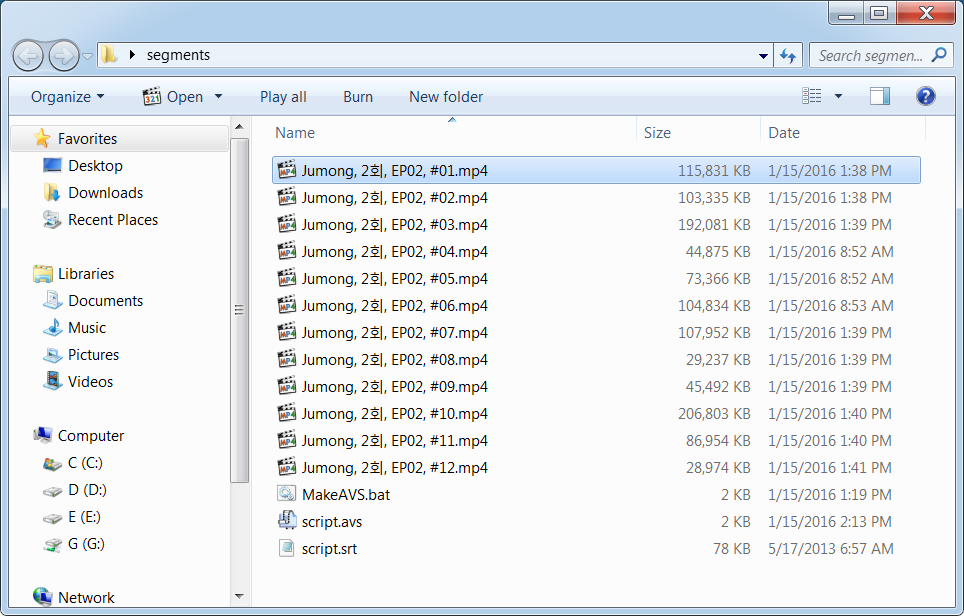964x616 pixels.
Task: Open the Documents library
Action: 105,301
